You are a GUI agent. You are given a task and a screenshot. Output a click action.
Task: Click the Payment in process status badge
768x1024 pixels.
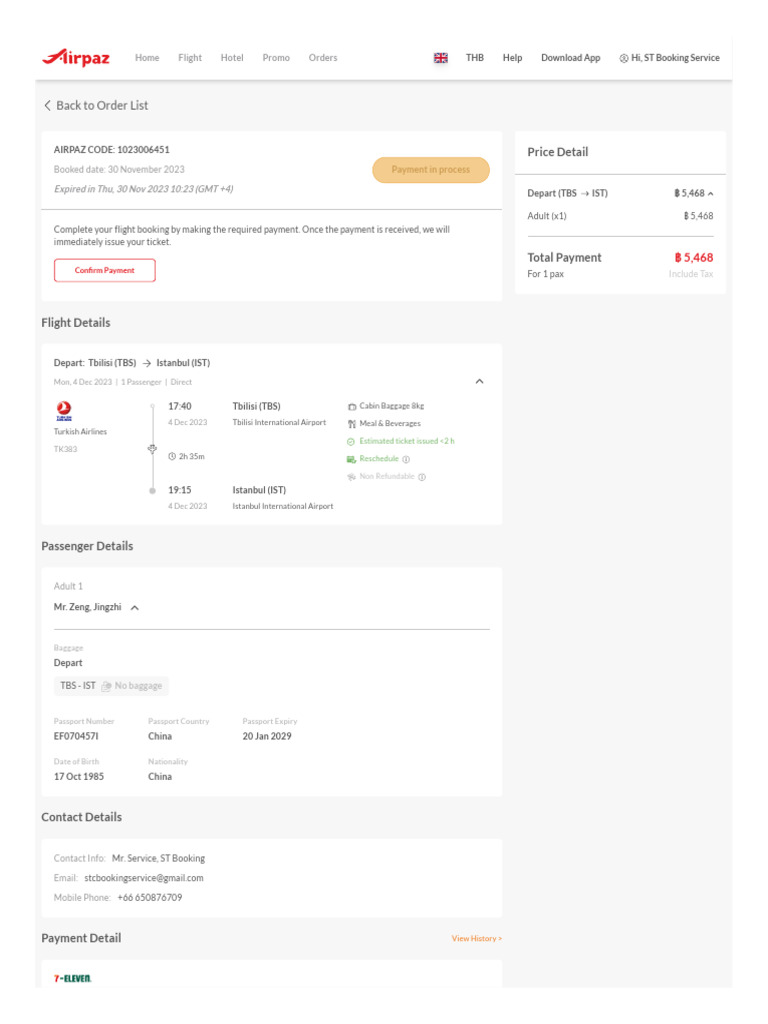tap(431, 170)
